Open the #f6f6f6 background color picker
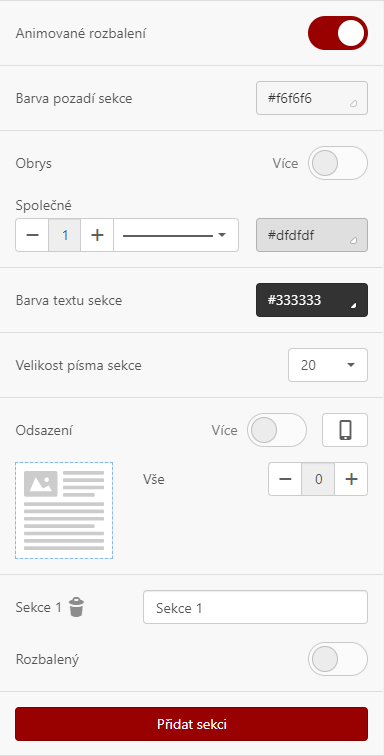The width and height of the screenshot is (384, 756). point(312,98)
